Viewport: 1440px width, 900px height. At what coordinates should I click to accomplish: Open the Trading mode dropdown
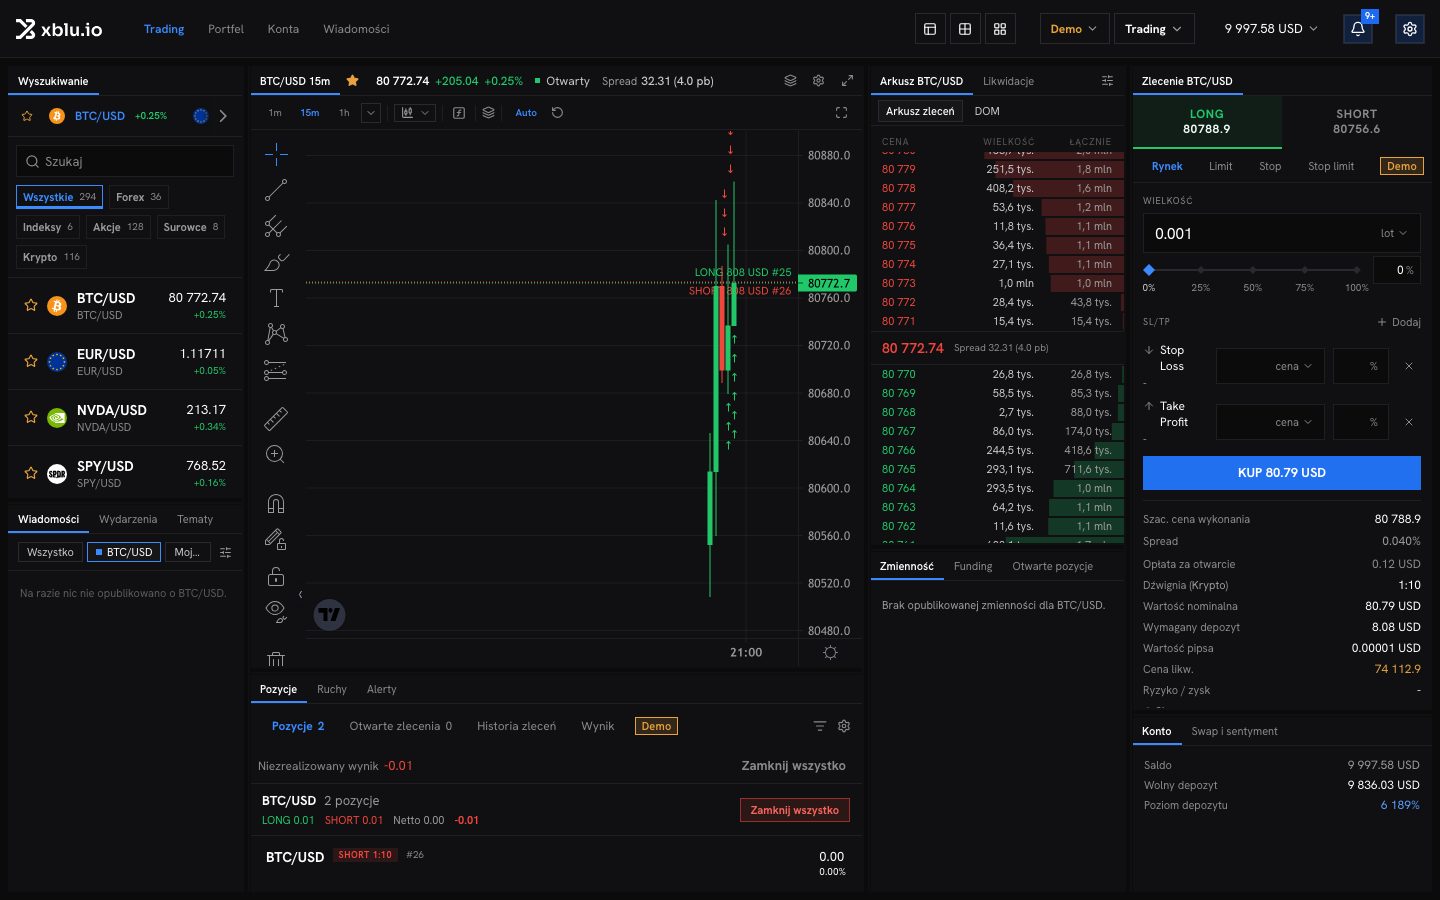coord(1153,29)
